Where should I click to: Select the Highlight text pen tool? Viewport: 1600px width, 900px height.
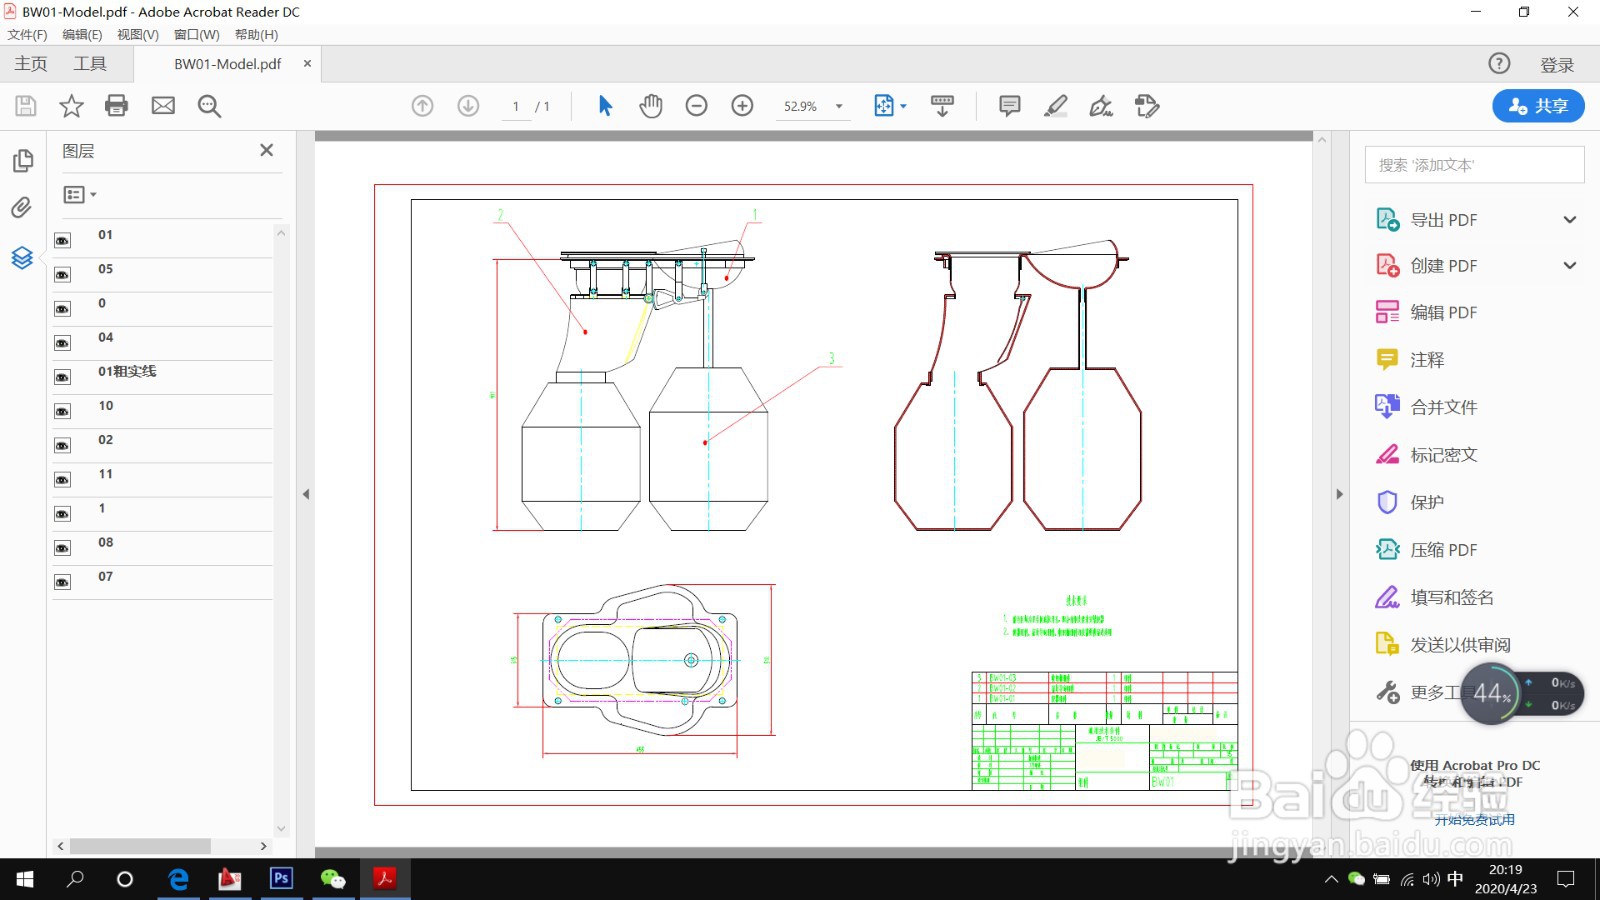(x=1056, y=106)
